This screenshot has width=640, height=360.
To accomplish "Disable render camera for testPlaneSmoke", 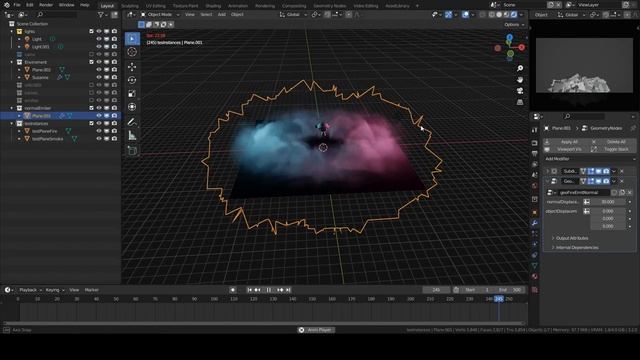I will (x=114, y=139).
